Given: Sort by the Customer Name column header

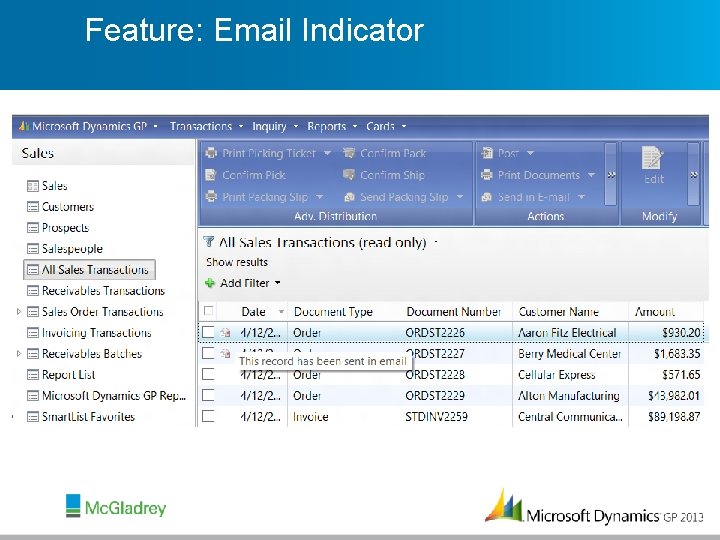Looking at the screenshot, I should coord(558,312).
